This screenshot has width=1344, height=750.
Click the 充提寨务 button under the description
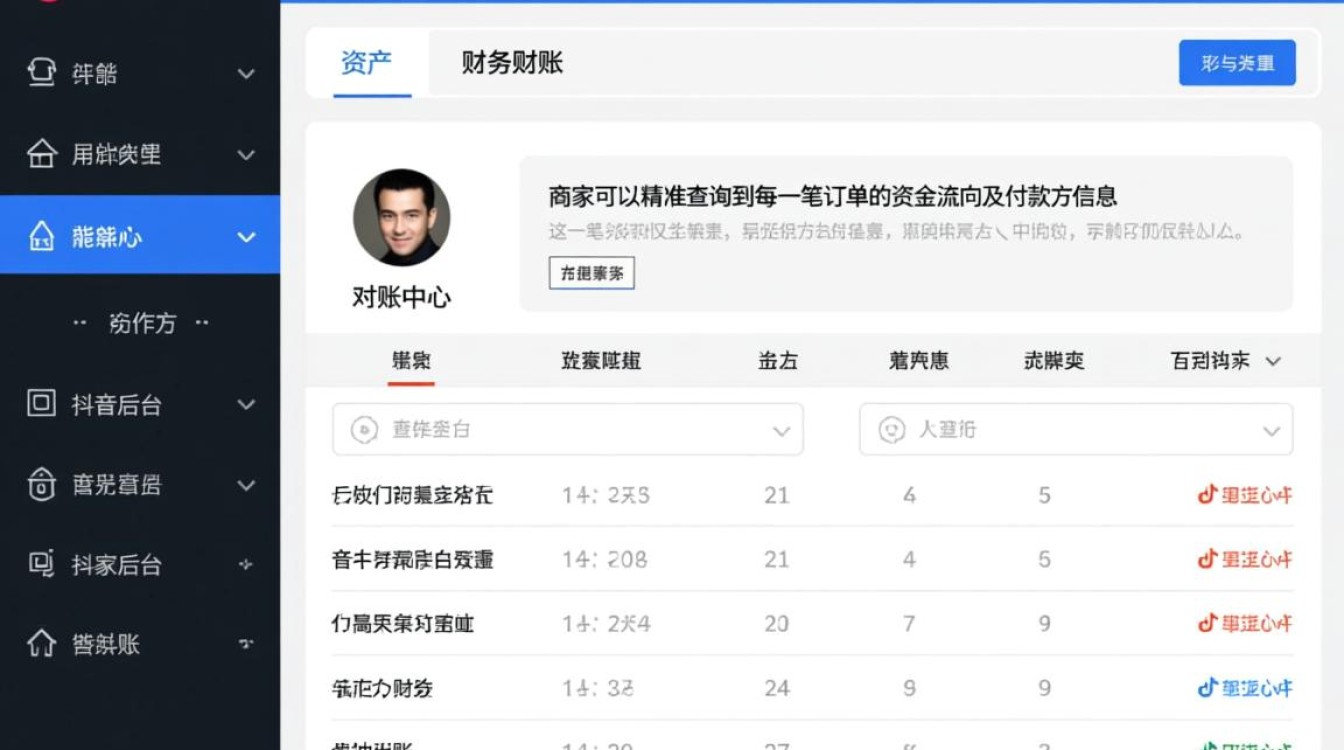point(591,272)
